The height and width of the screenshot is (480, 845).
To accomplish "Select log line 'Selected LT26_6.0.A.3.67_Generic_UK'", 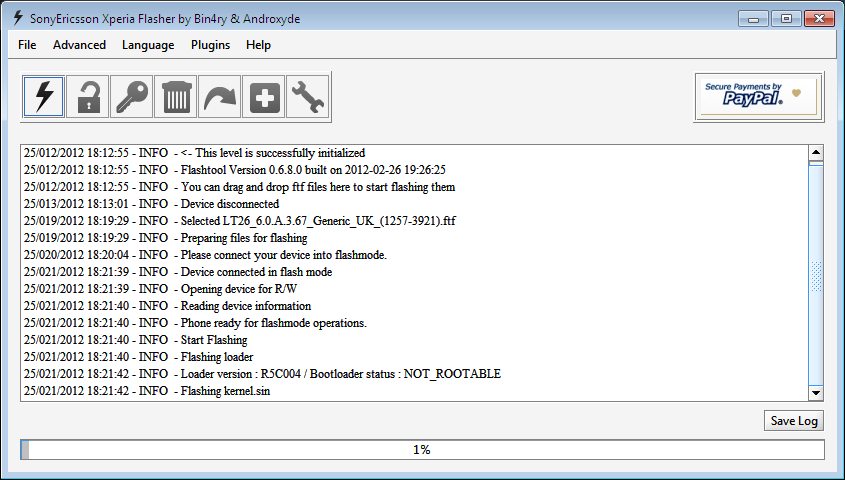I will pyautogui.click(x=240, y=221).
